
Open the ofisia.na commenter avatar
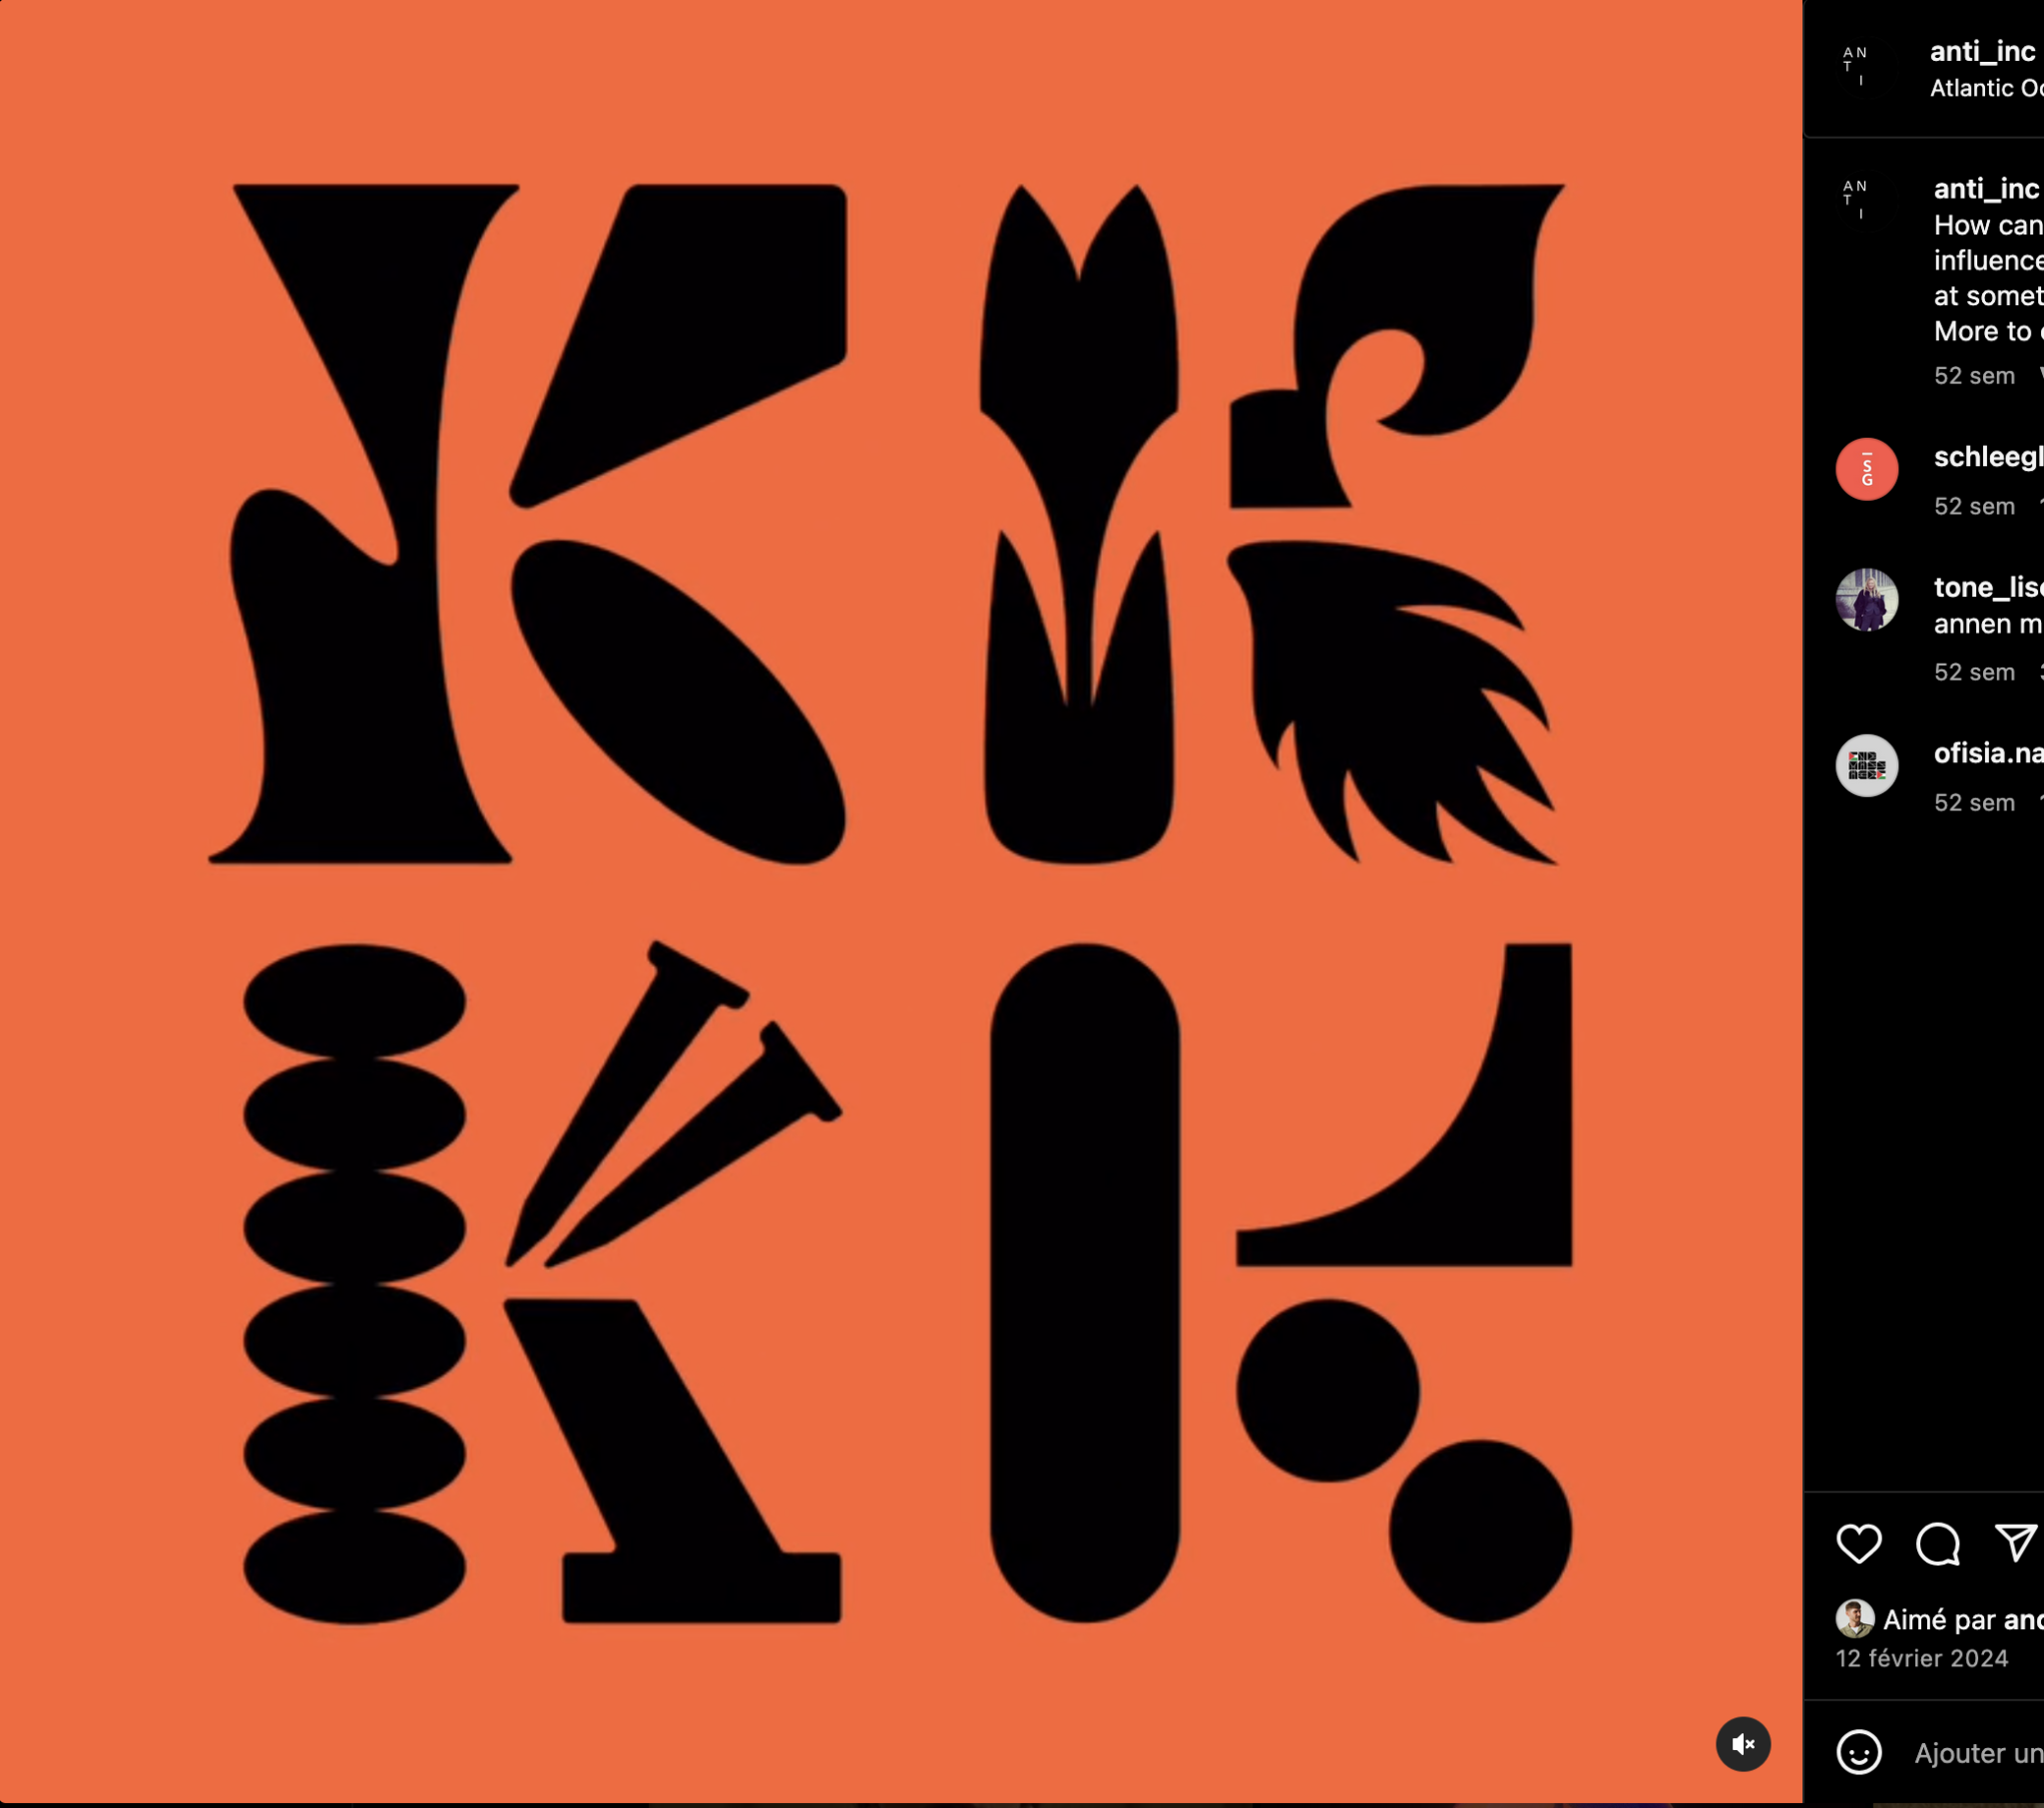[x=1866, y=766]
